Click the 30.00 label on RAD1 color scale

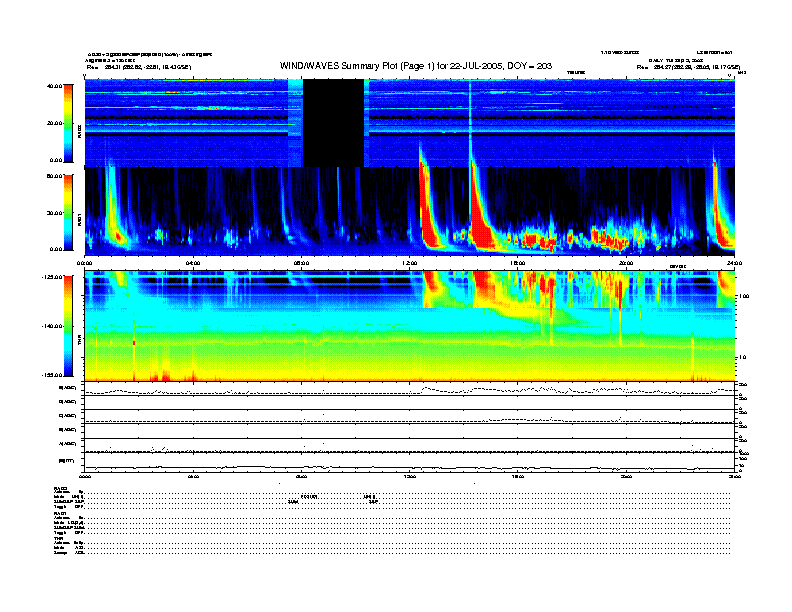click(x=54, y=213)
